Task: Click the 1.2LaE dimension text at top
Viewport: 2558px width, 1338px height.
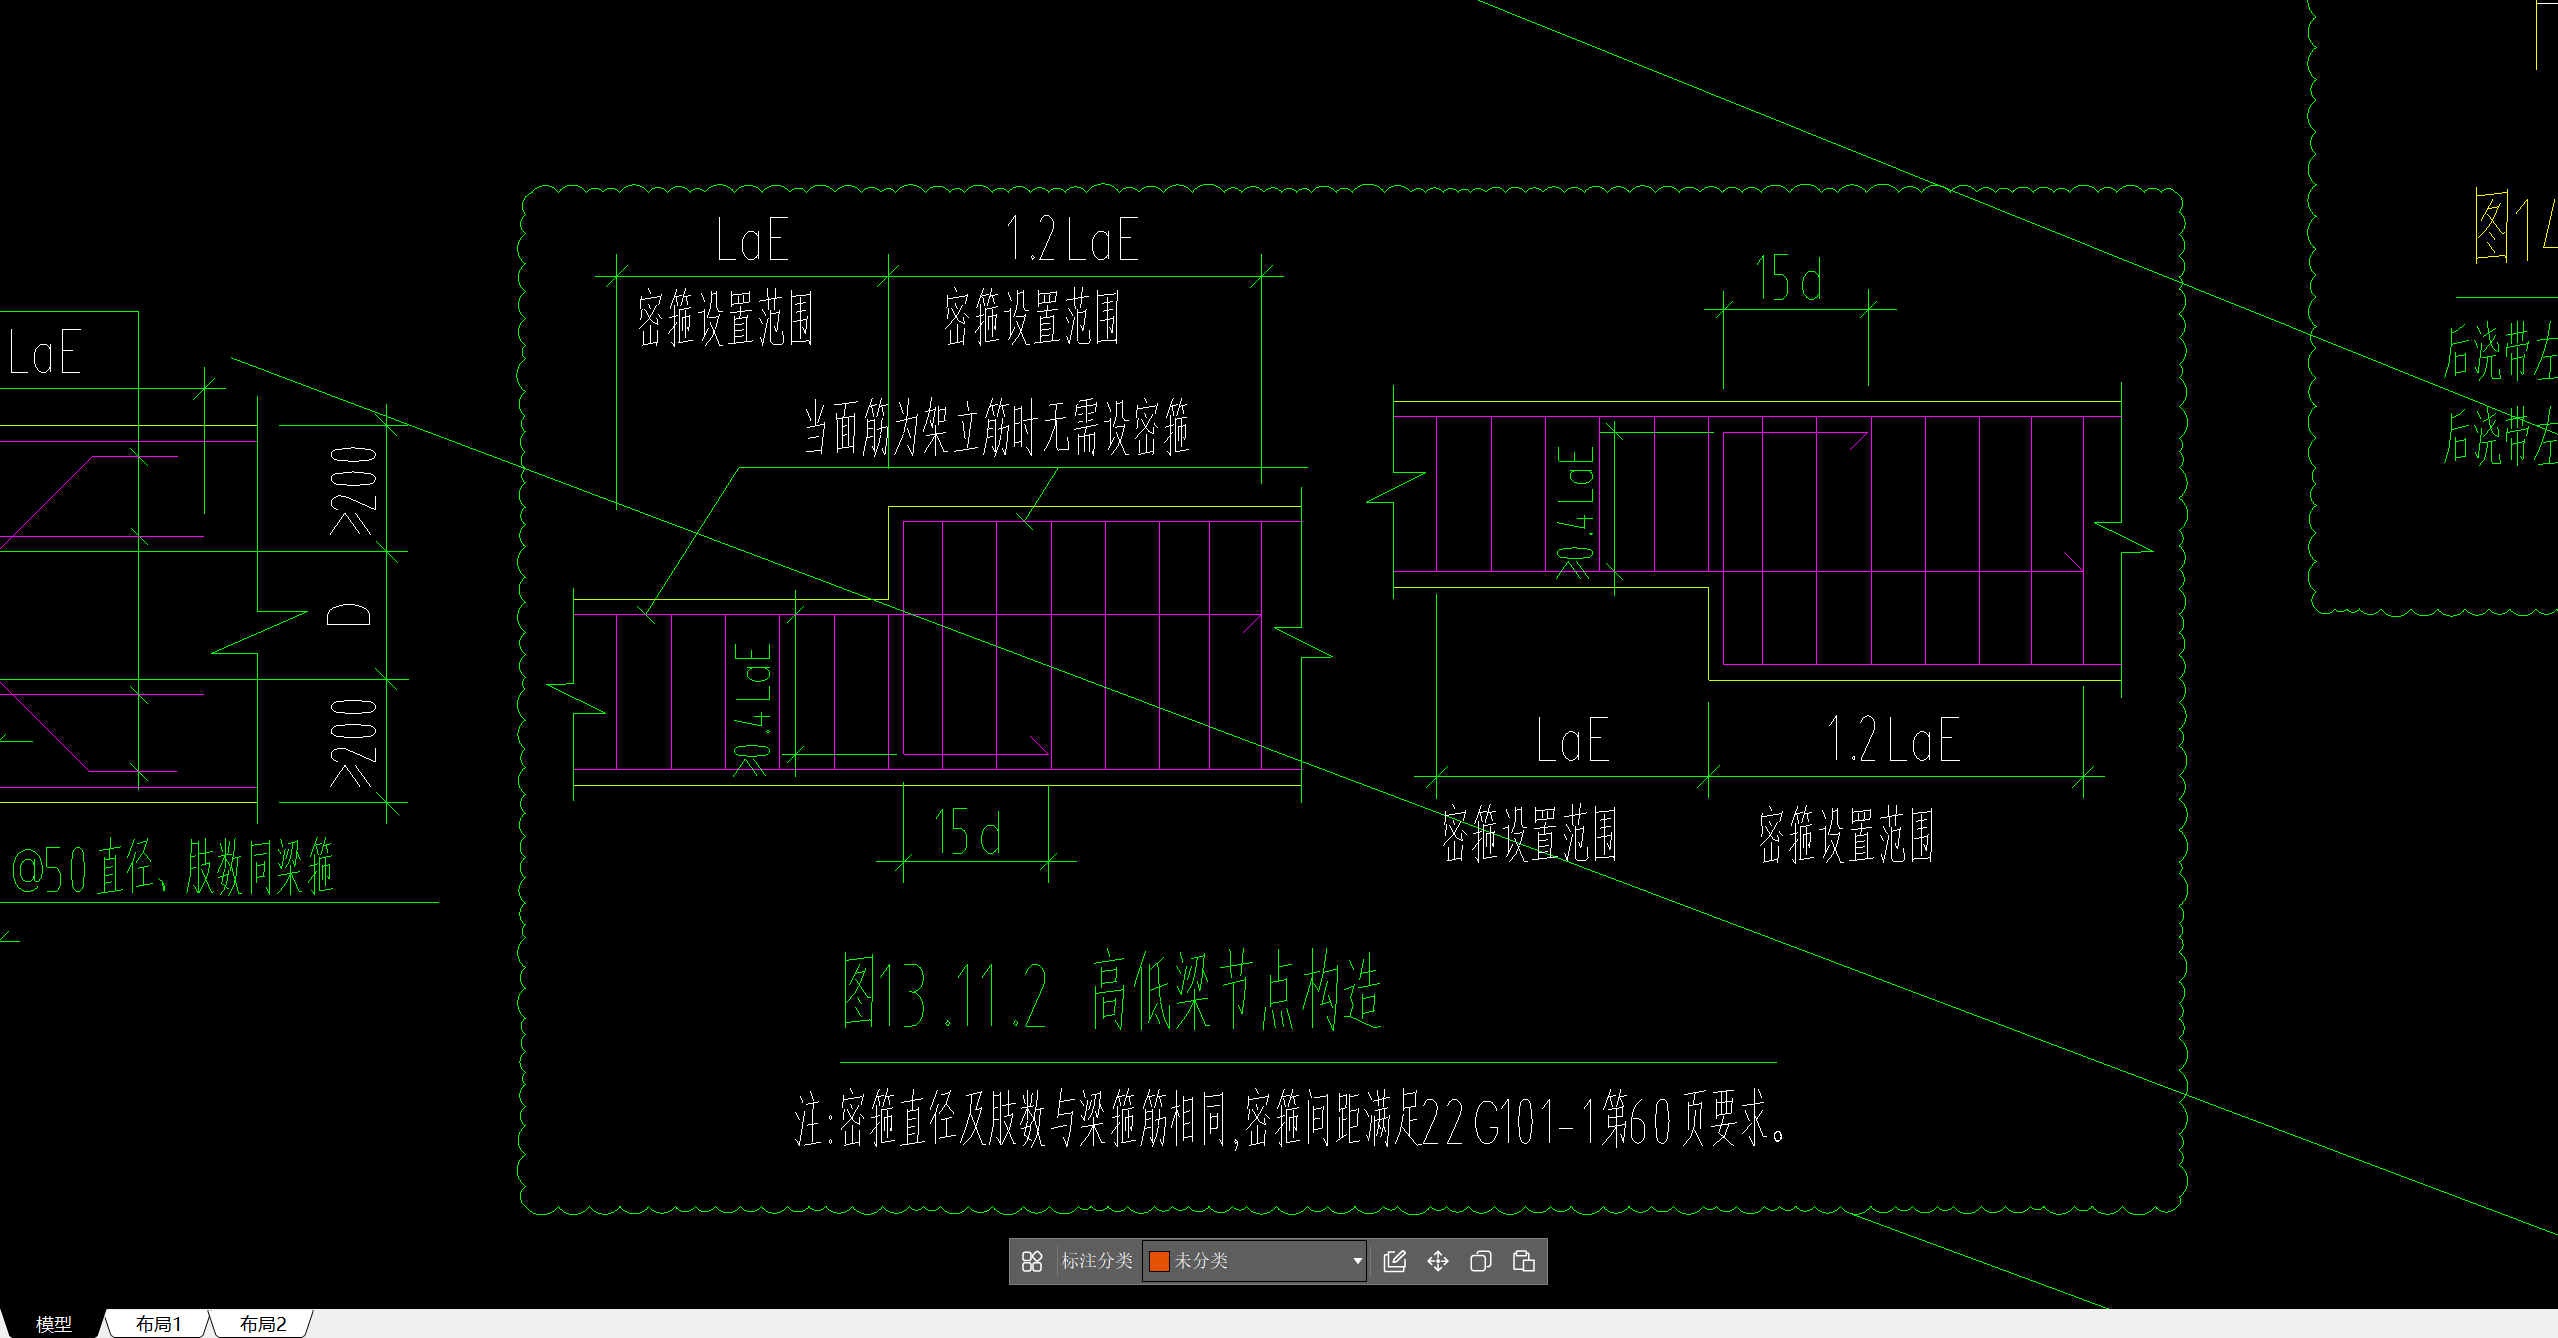Action: click(1072, 240)
